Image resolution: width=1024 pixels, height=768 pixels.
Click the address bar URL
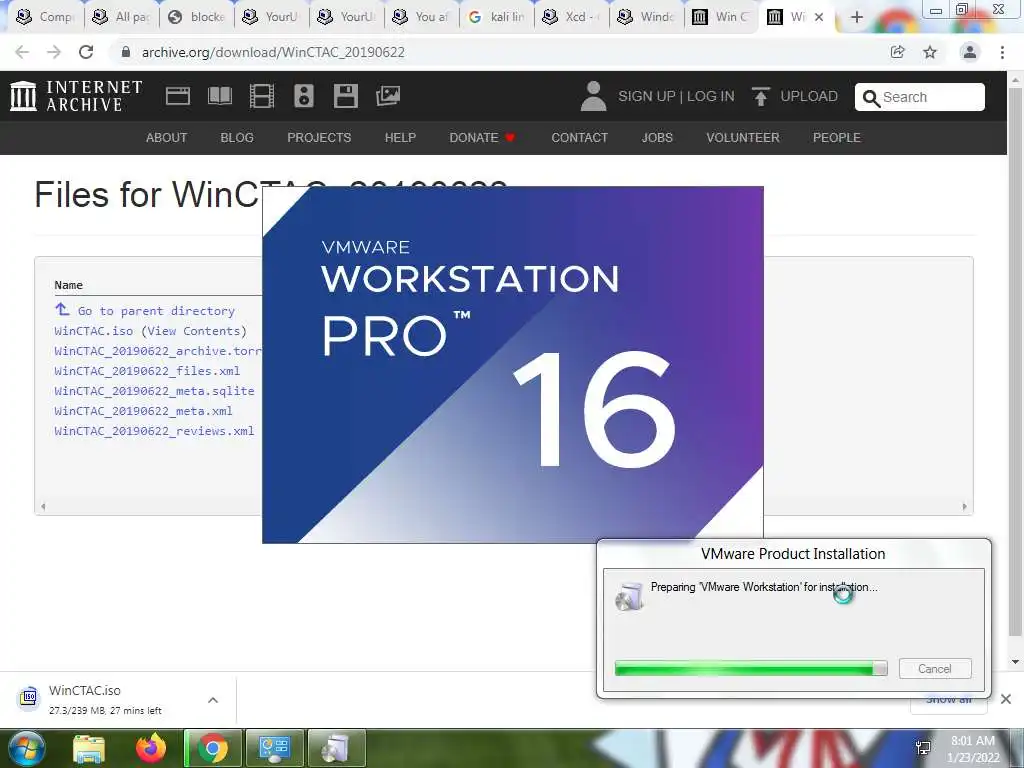click(273, 52)
